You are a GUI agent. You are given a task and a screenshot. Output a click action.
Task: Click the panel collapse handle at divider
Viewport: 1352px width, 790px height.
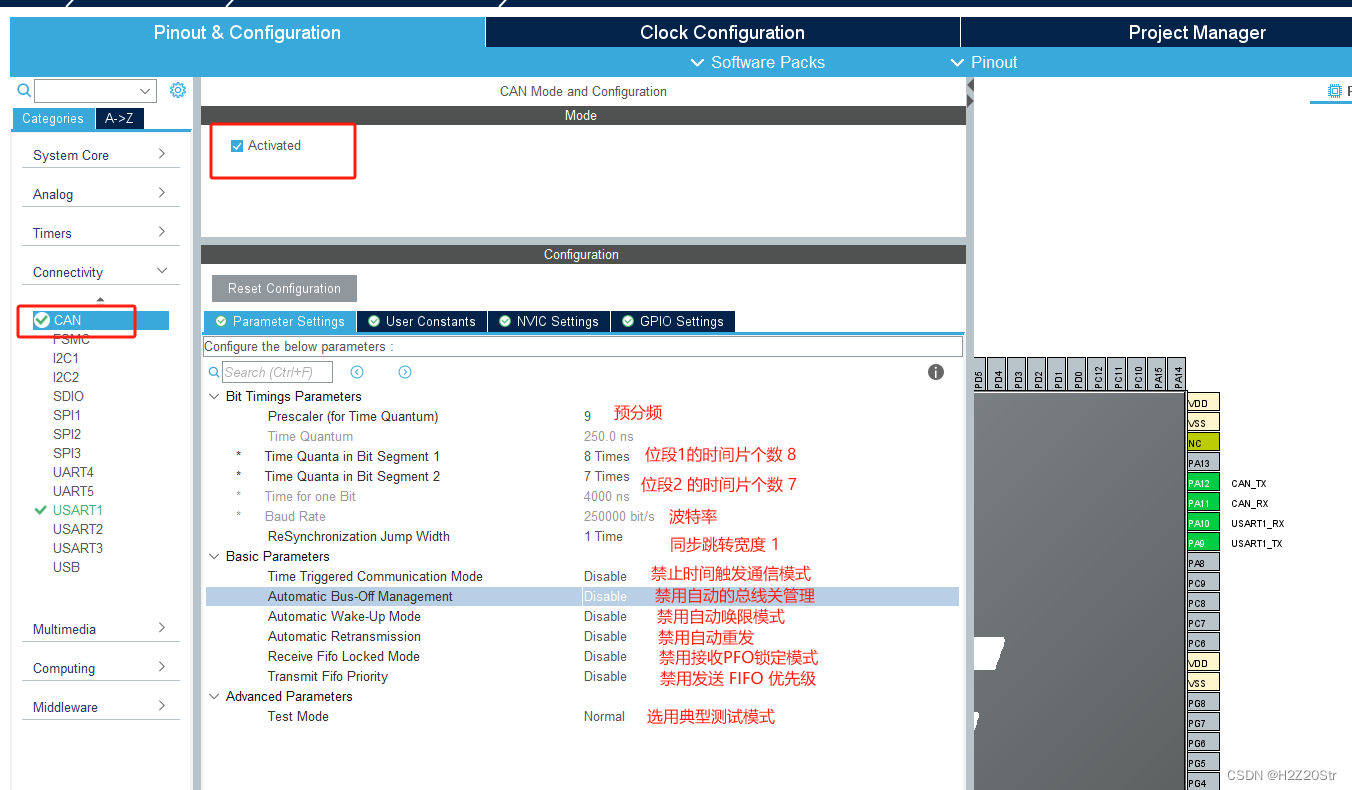(970, 93)
